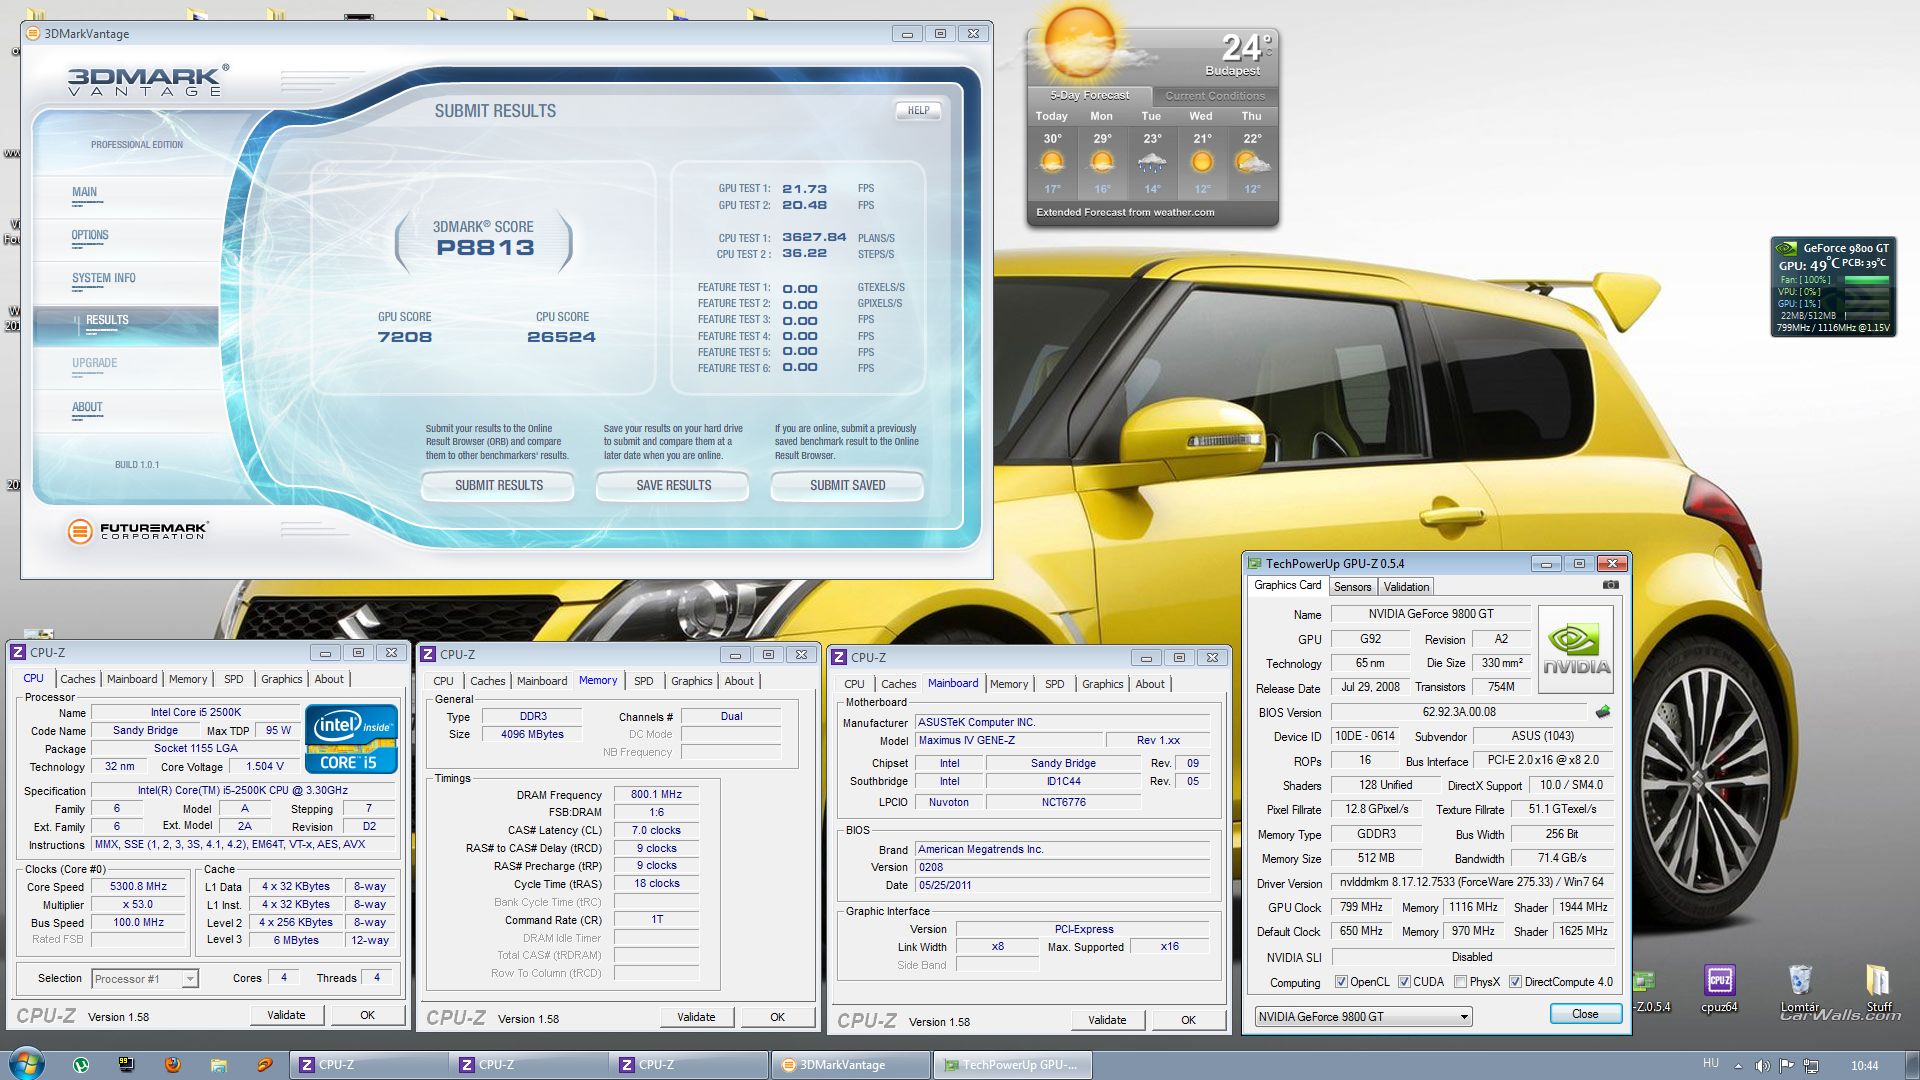
Task: Switch to the Sensors tab in GPU-Z
Action: click(1352, 587)
